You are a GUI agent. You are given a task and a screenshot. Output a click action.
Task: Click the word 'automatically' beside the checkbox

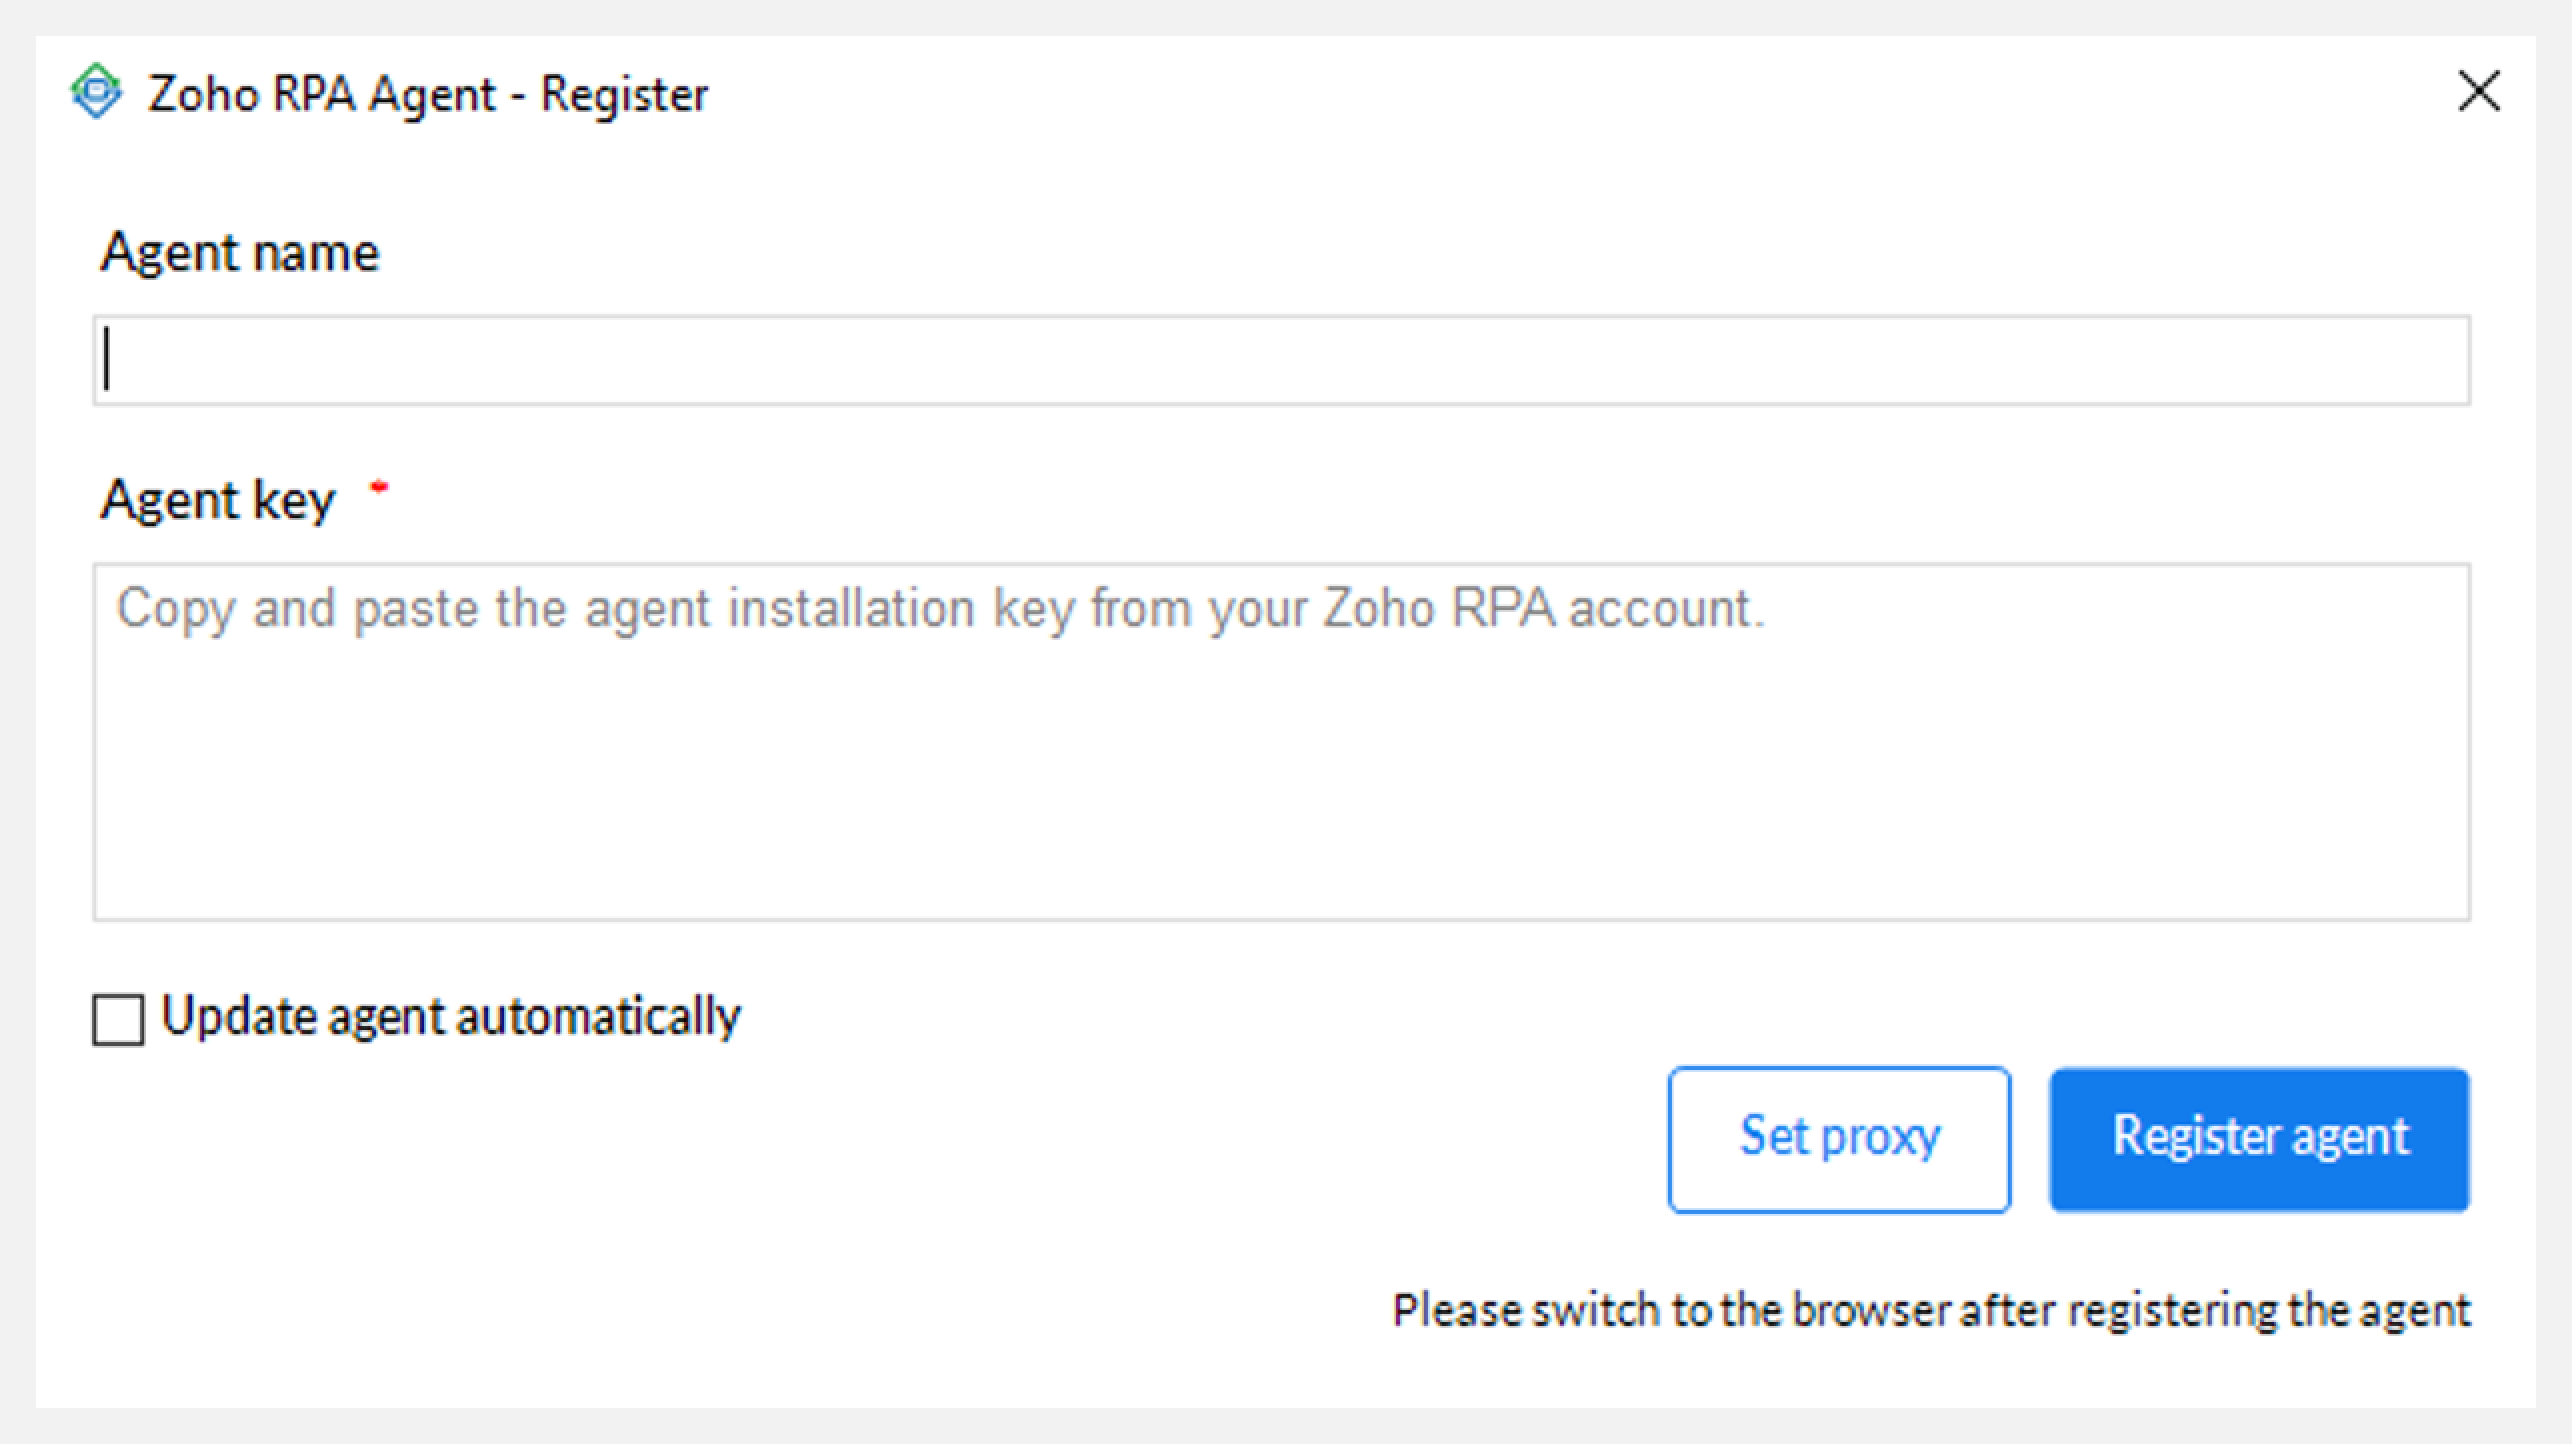[599, 1018]
